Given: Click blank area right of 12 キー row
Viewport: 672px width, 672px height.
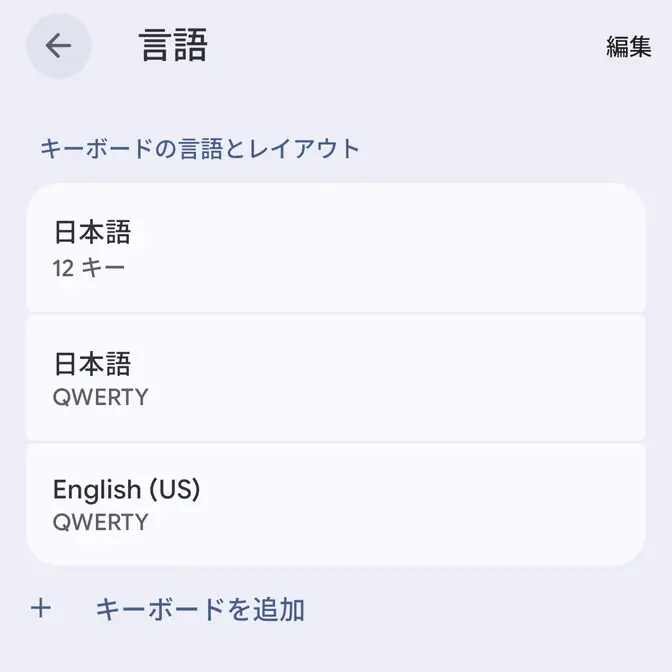Looking at the screenshot, I should [480, 248].
